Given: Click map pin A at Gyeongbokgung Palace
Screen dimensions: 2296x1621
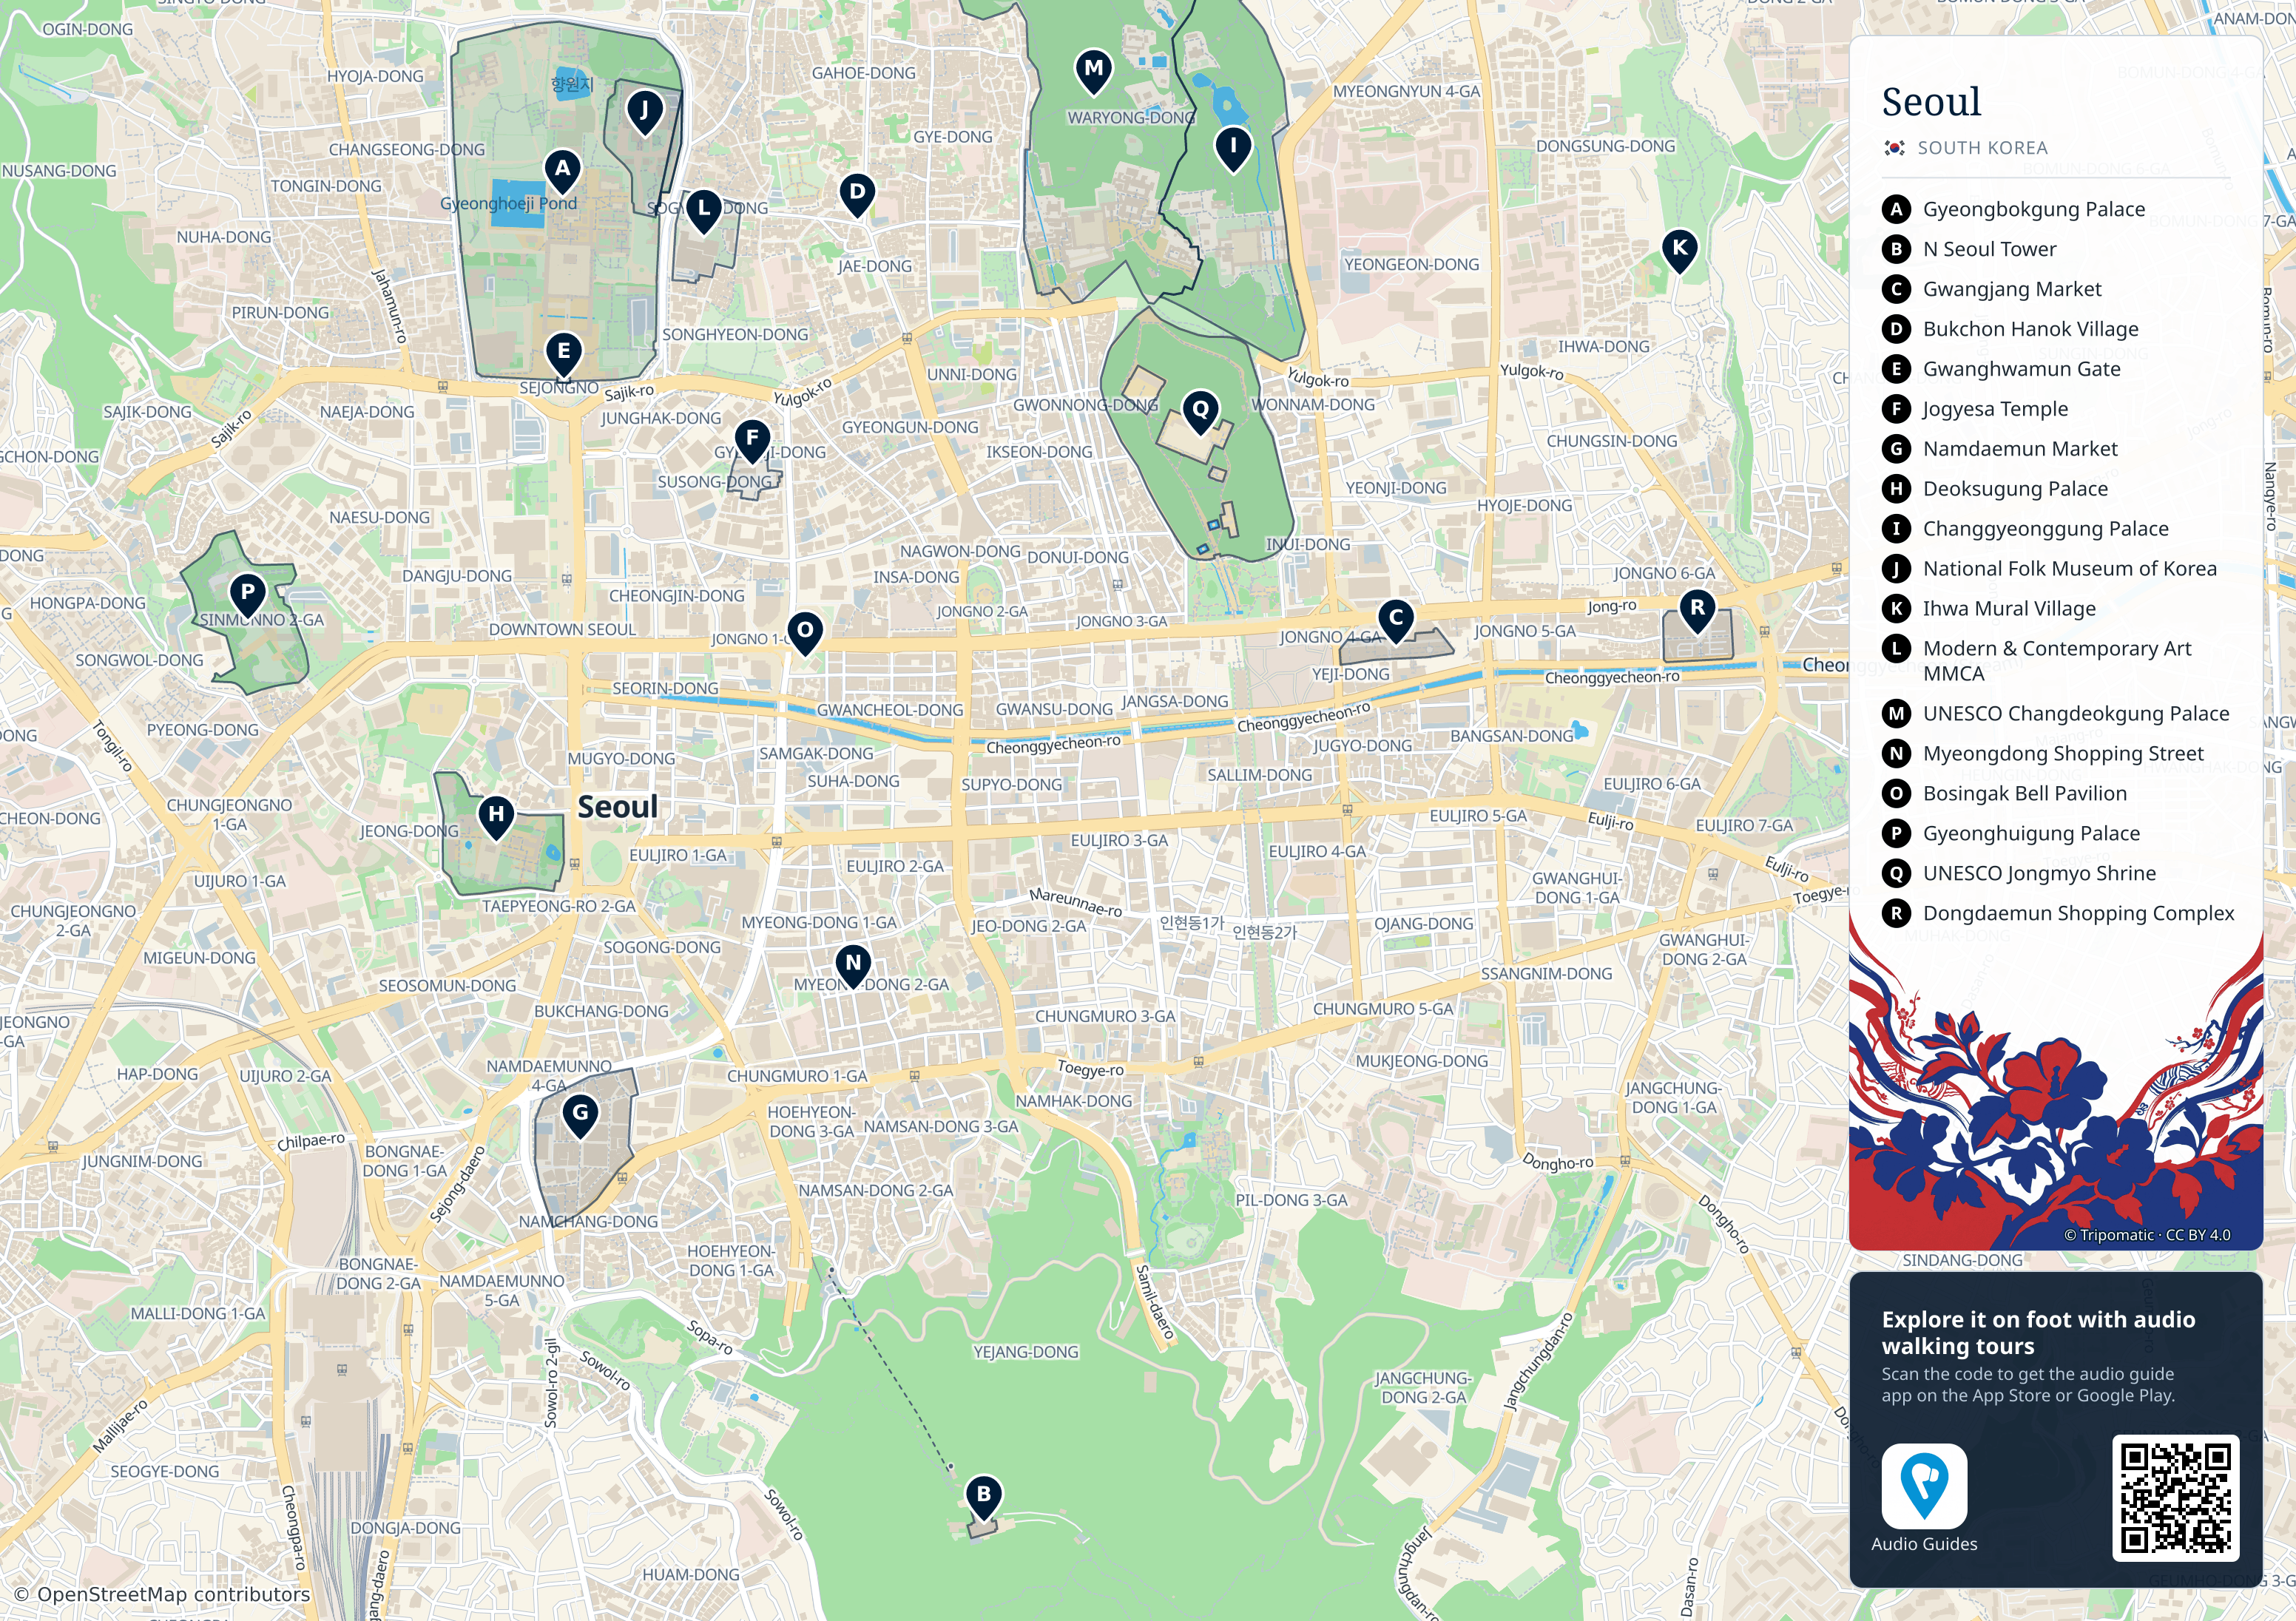Looking at the screenshot, I should (x=563, y=172).
